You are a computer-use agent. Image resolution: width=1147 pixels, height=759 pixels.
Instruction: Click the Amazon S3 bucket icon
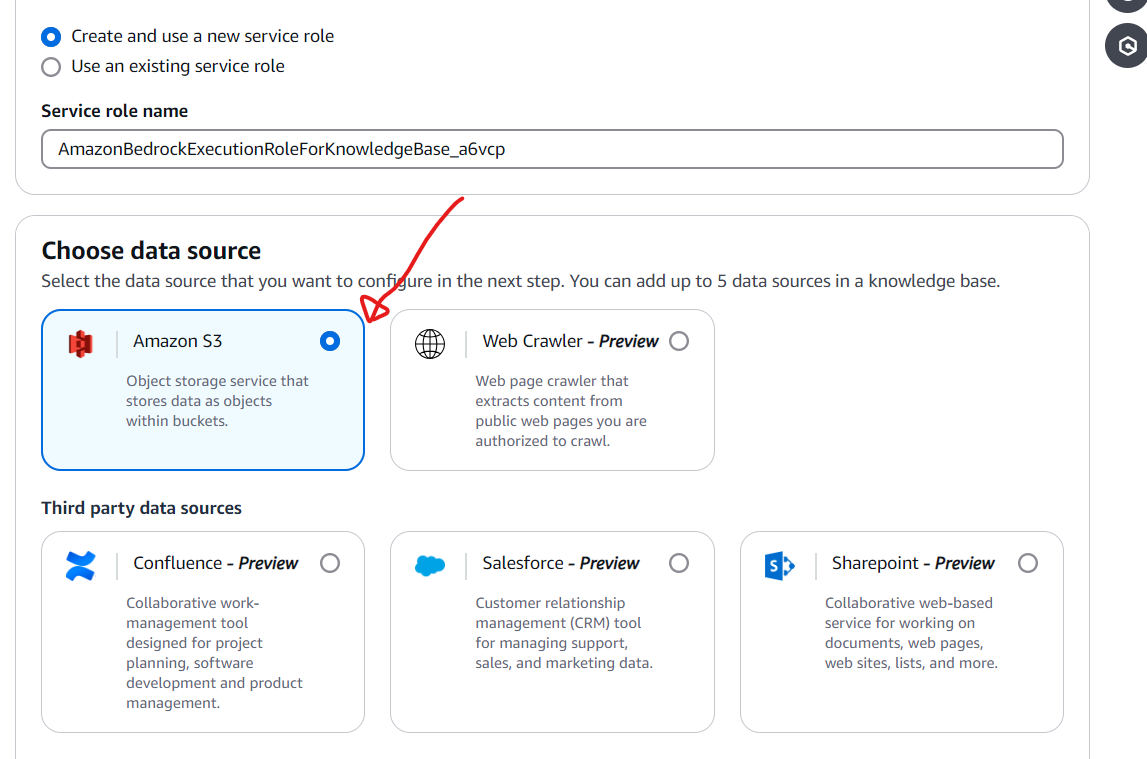click(x=80, y=344)
